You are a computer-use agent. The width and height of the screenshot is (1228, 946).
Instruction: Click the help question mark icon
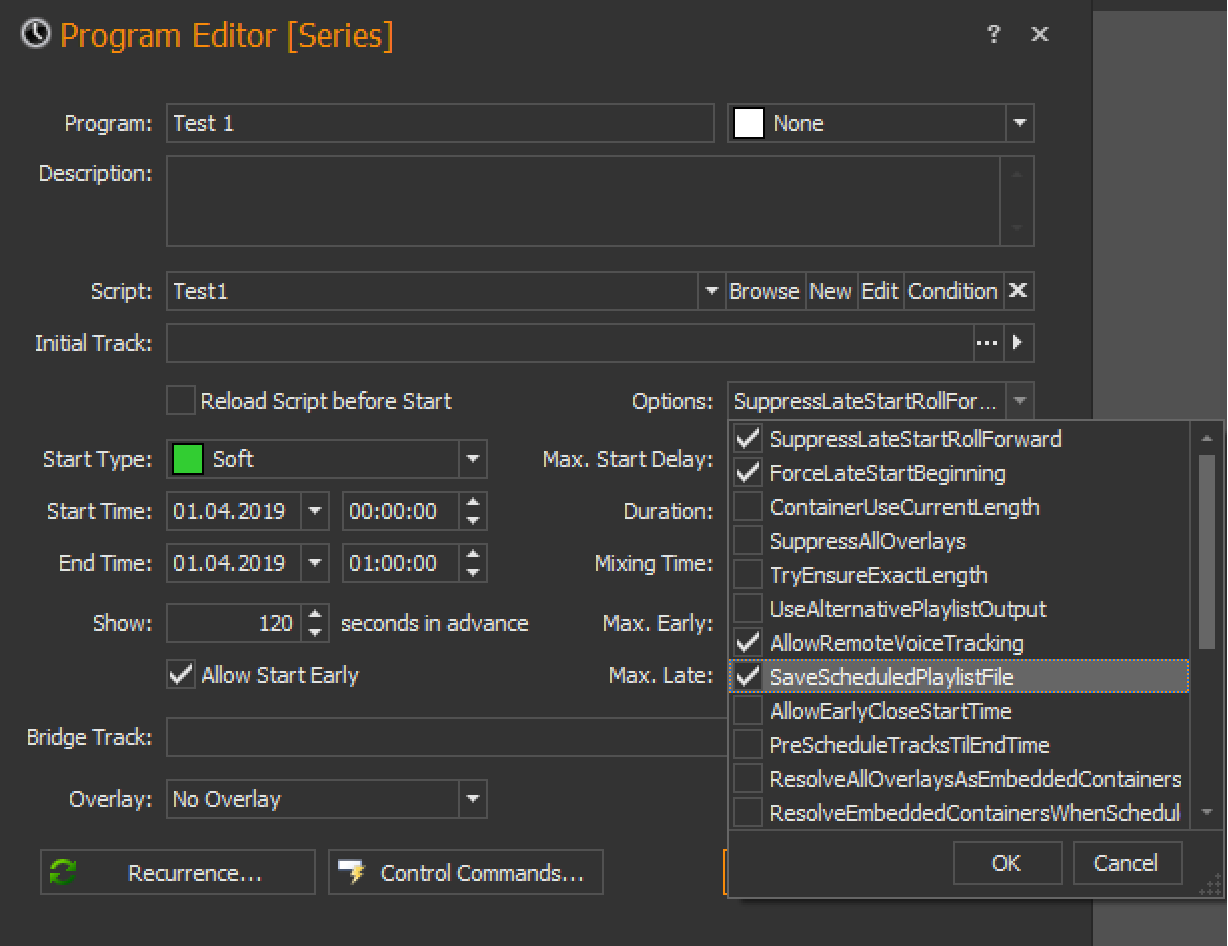tap(993, 35)
